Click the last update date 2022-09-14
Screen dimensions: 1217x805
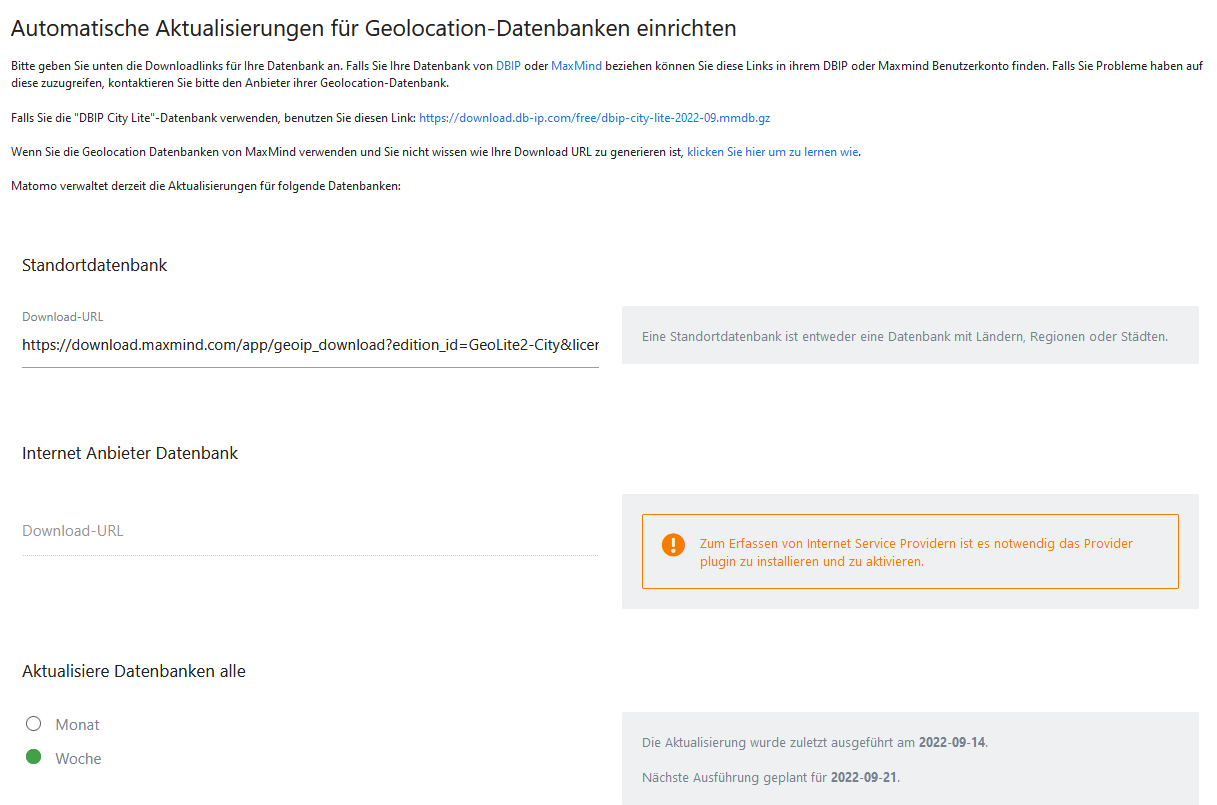tap(952, 742)
